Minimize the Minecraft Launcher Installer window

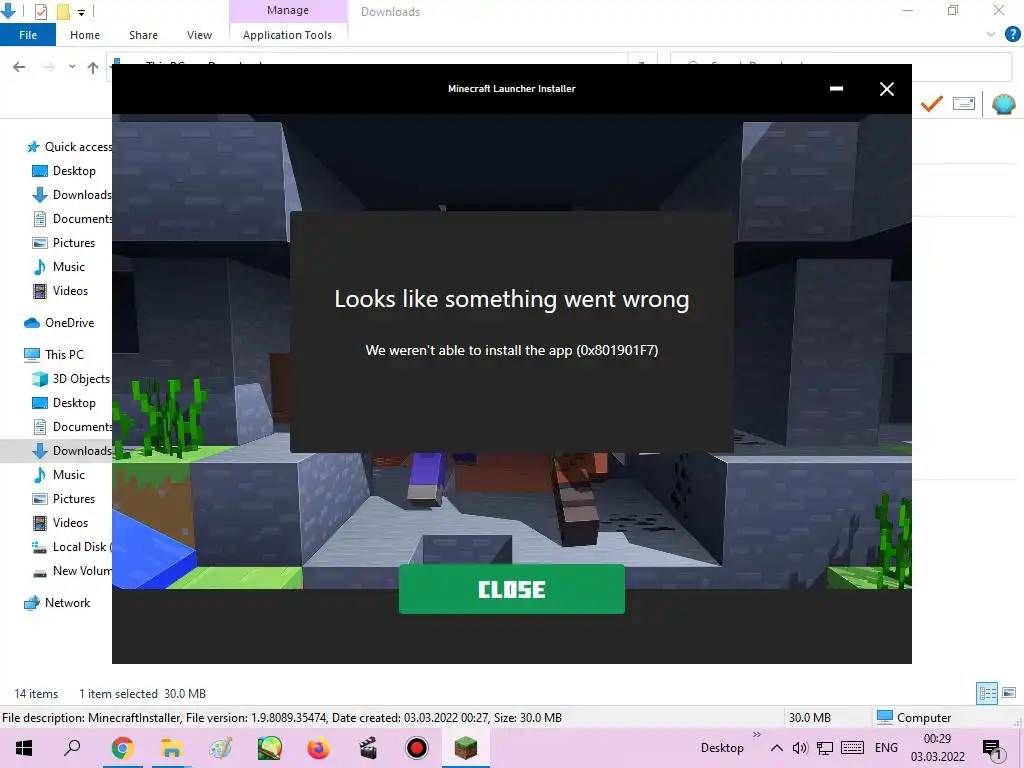(x=836, y=89)
